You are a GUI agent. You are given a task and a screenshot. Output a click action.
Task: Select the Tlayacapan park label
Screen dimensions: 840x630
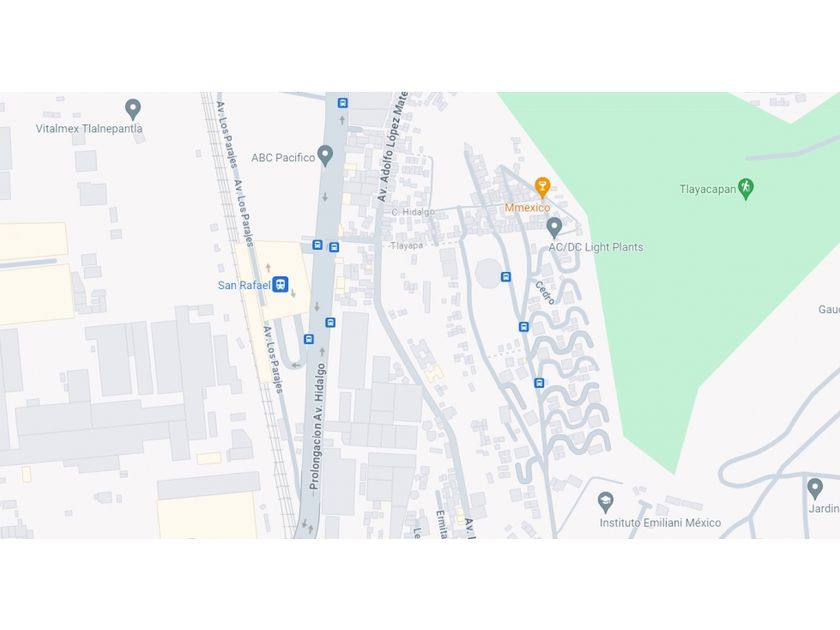pyautogui.click(x=707, y=189)
